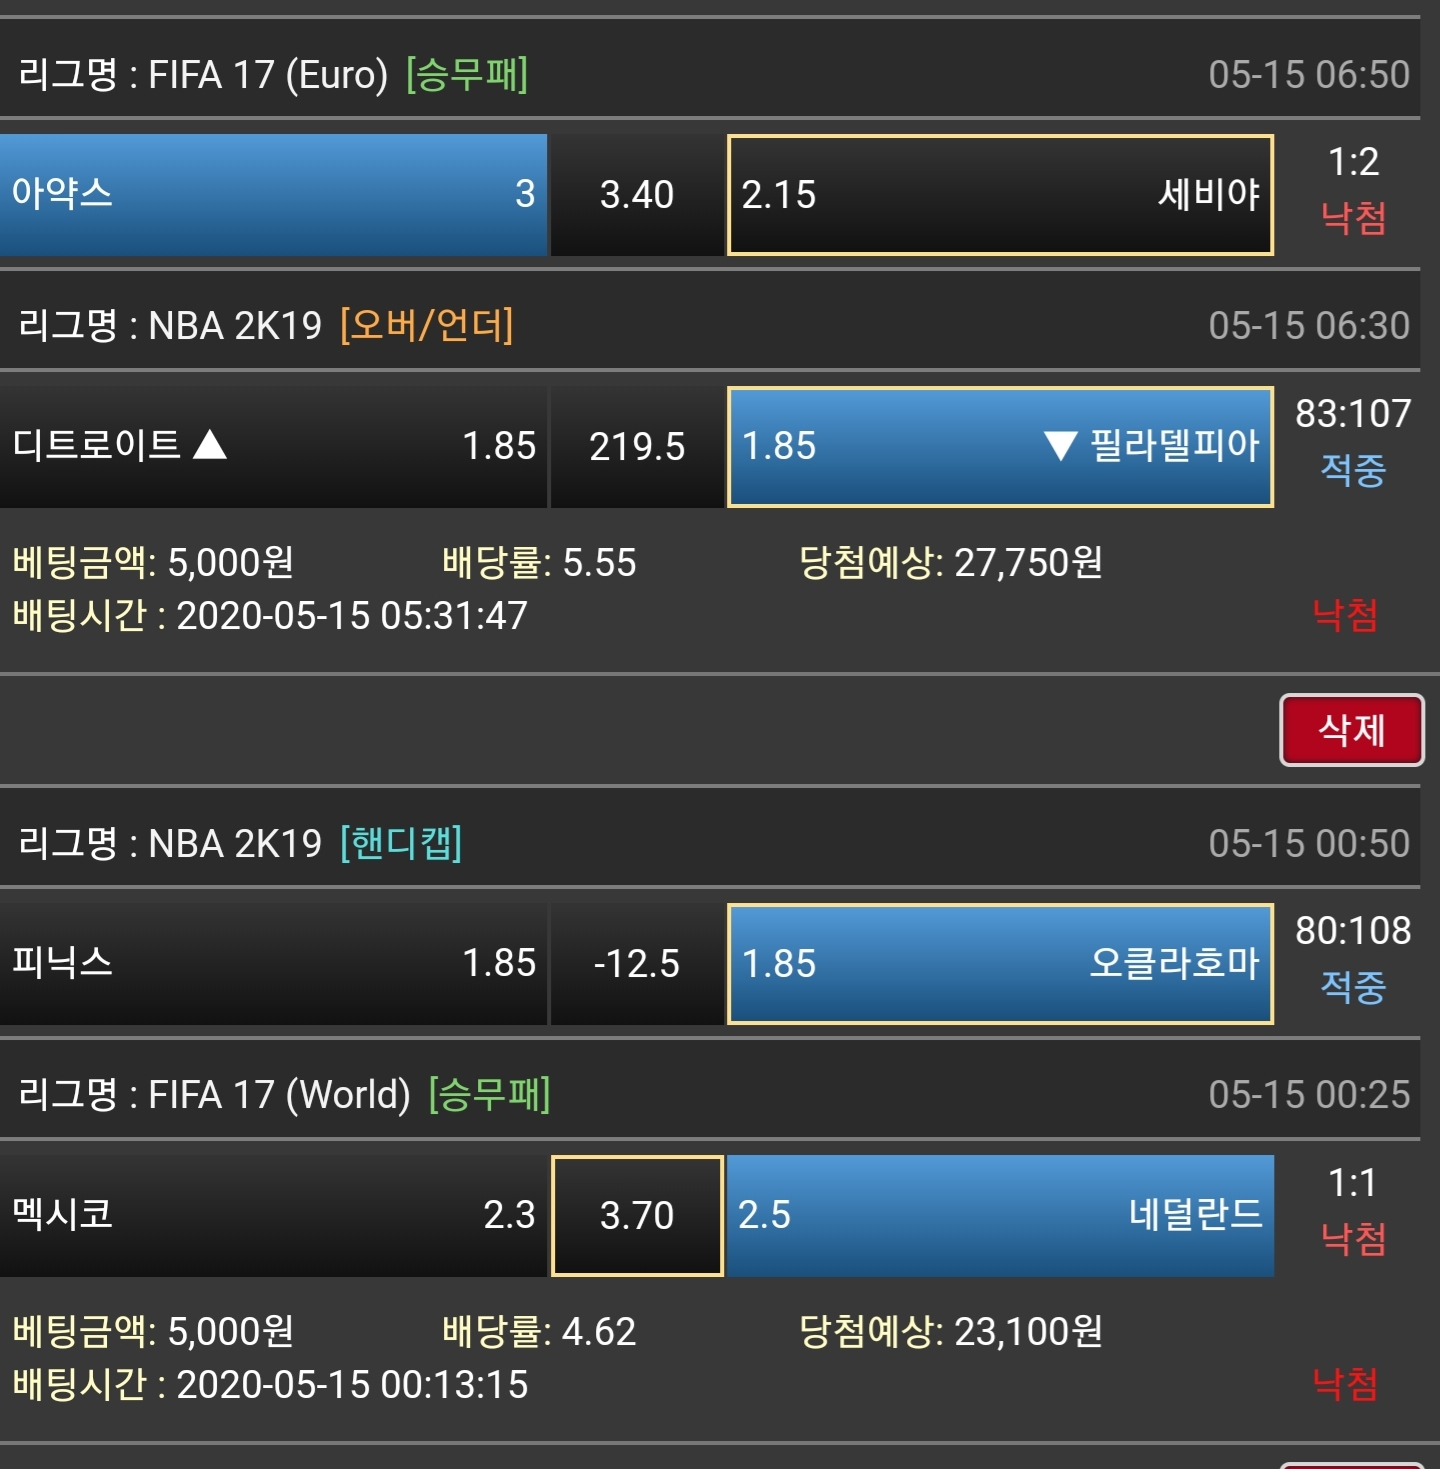Click the green 승무패 tag on FIFA Euro
Screen dimensions: 1440x1469
[467, 74]
